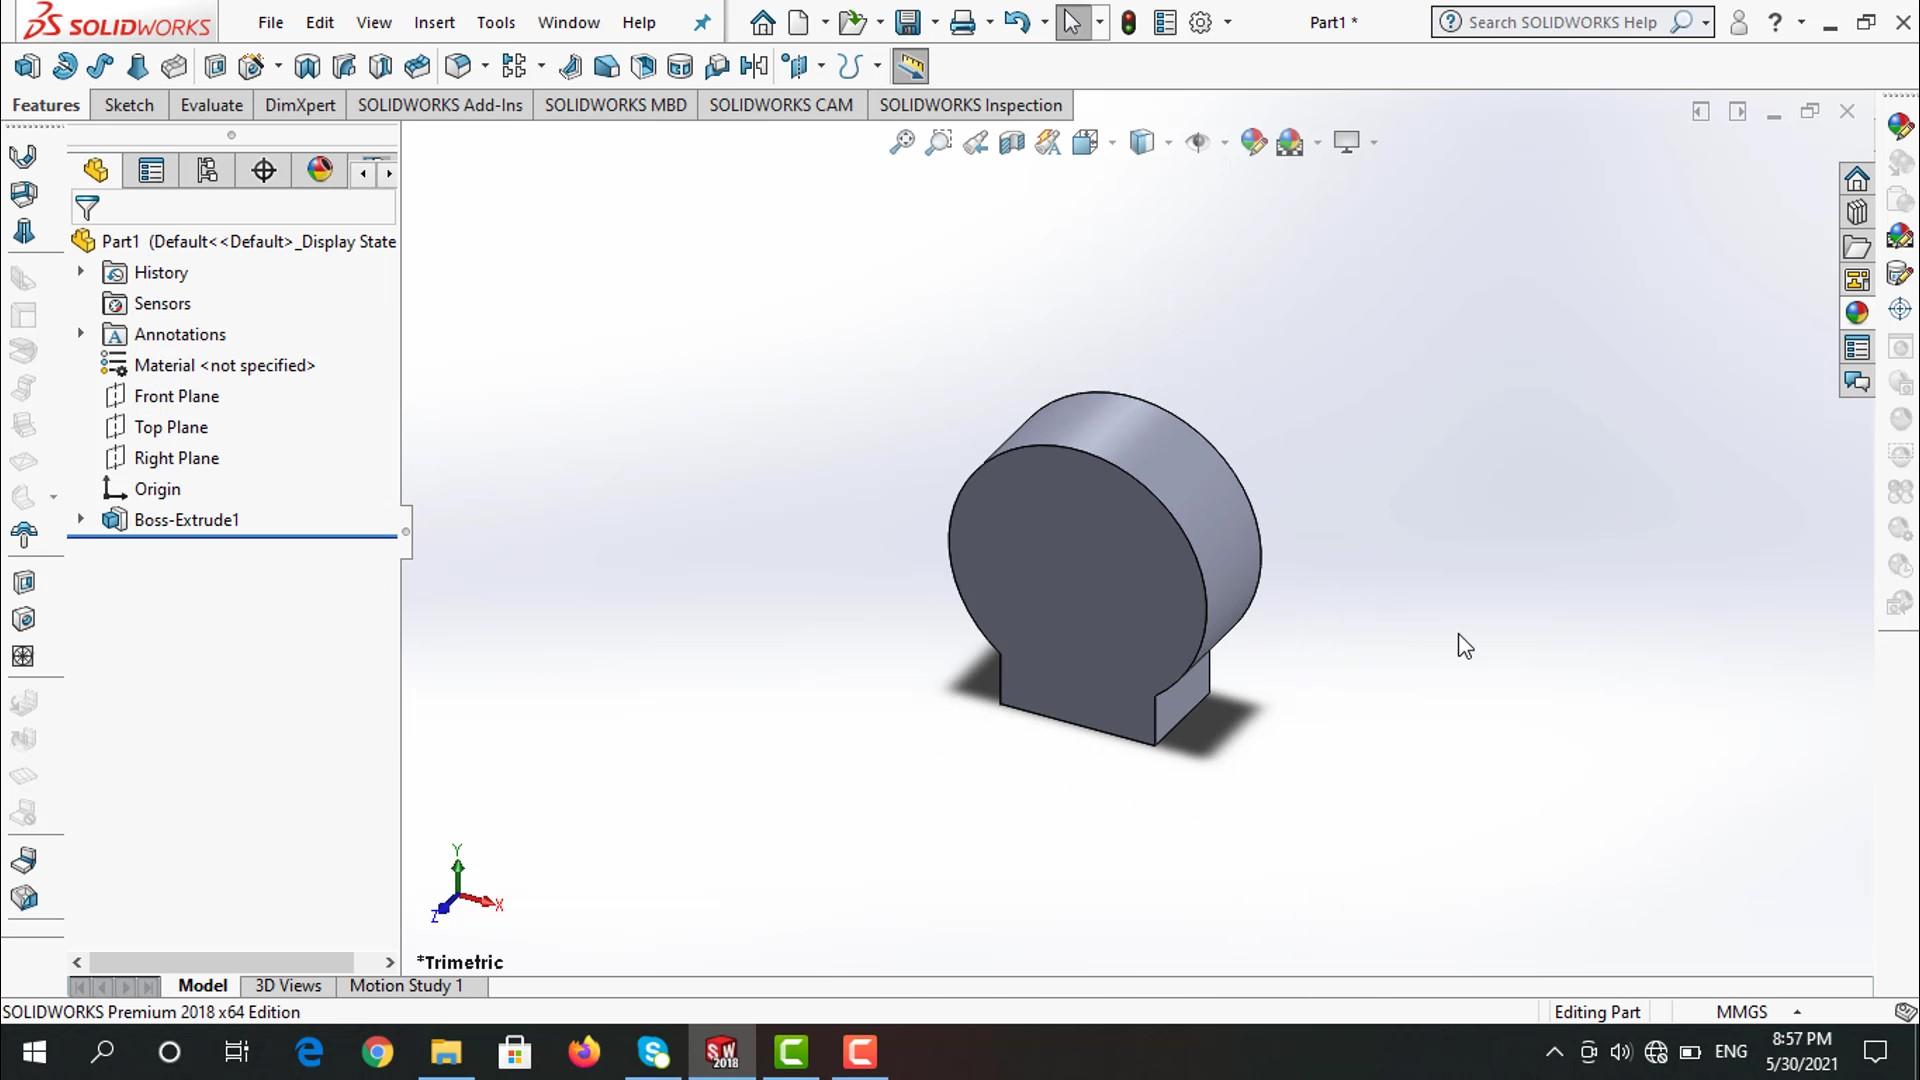Expand the History folder
Viewport: 1920px width, 1080px height.
(81, 272)
